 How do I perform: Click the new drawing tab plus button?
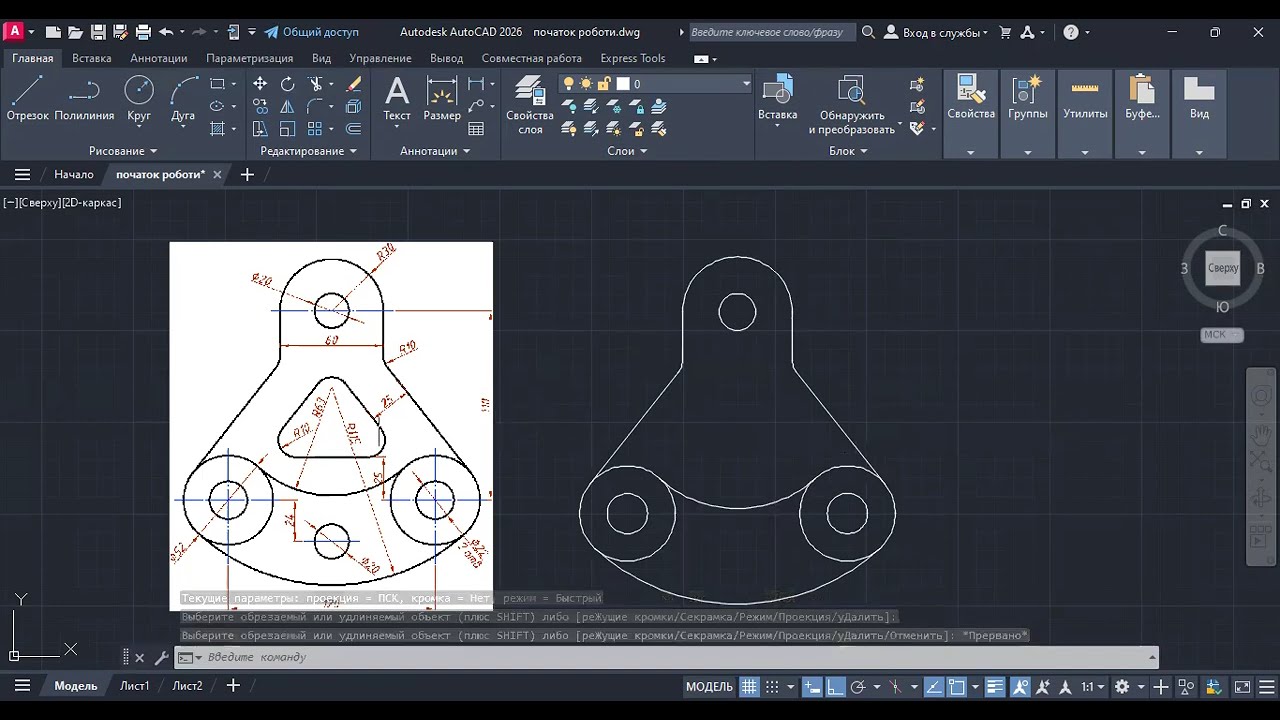pos(247,174)
